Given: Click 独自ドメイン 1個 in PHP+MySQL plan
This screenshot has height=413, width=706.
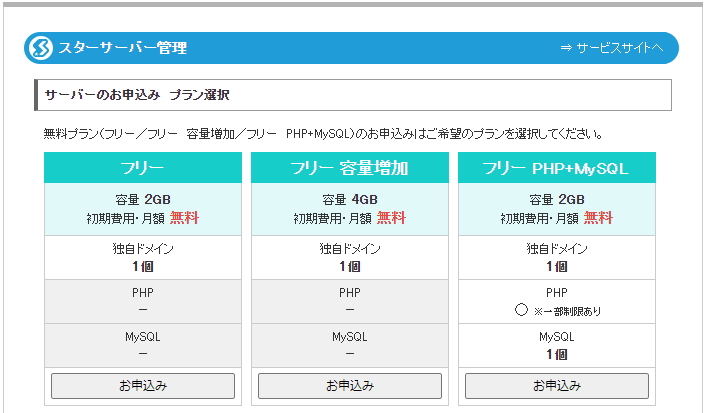Looking at the screenshot, I should tap(557, 257).
